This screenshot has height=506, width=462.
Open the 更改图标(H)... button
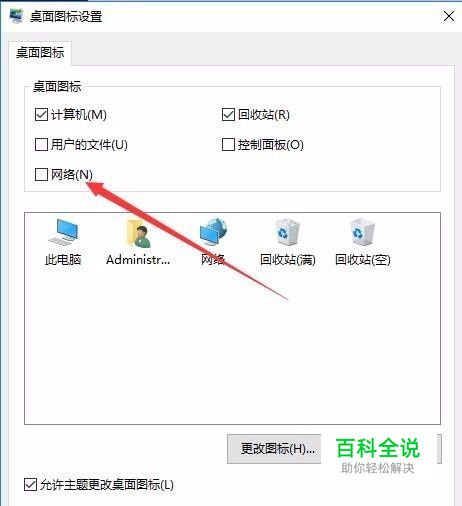274,449
